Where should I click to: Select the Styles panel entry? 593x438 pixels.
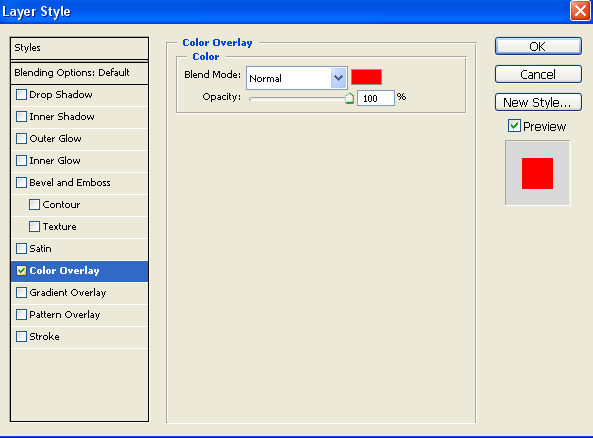click(79, 48)
